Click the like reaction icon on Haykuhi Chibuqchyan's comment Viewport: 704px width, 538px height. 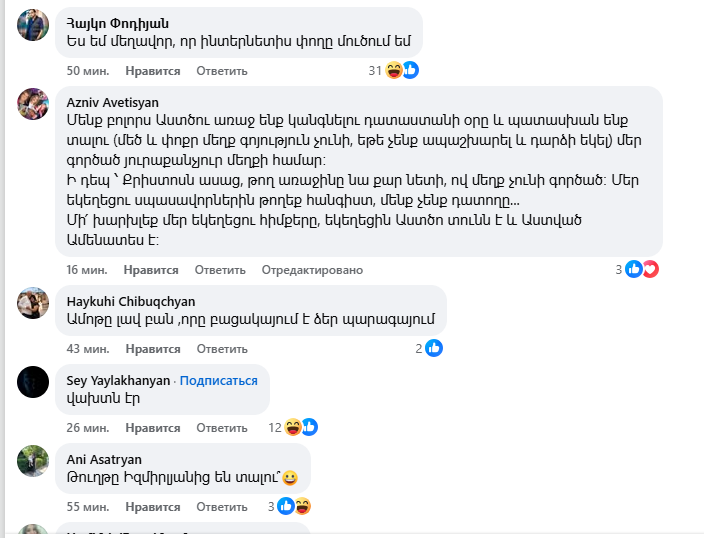434,348
